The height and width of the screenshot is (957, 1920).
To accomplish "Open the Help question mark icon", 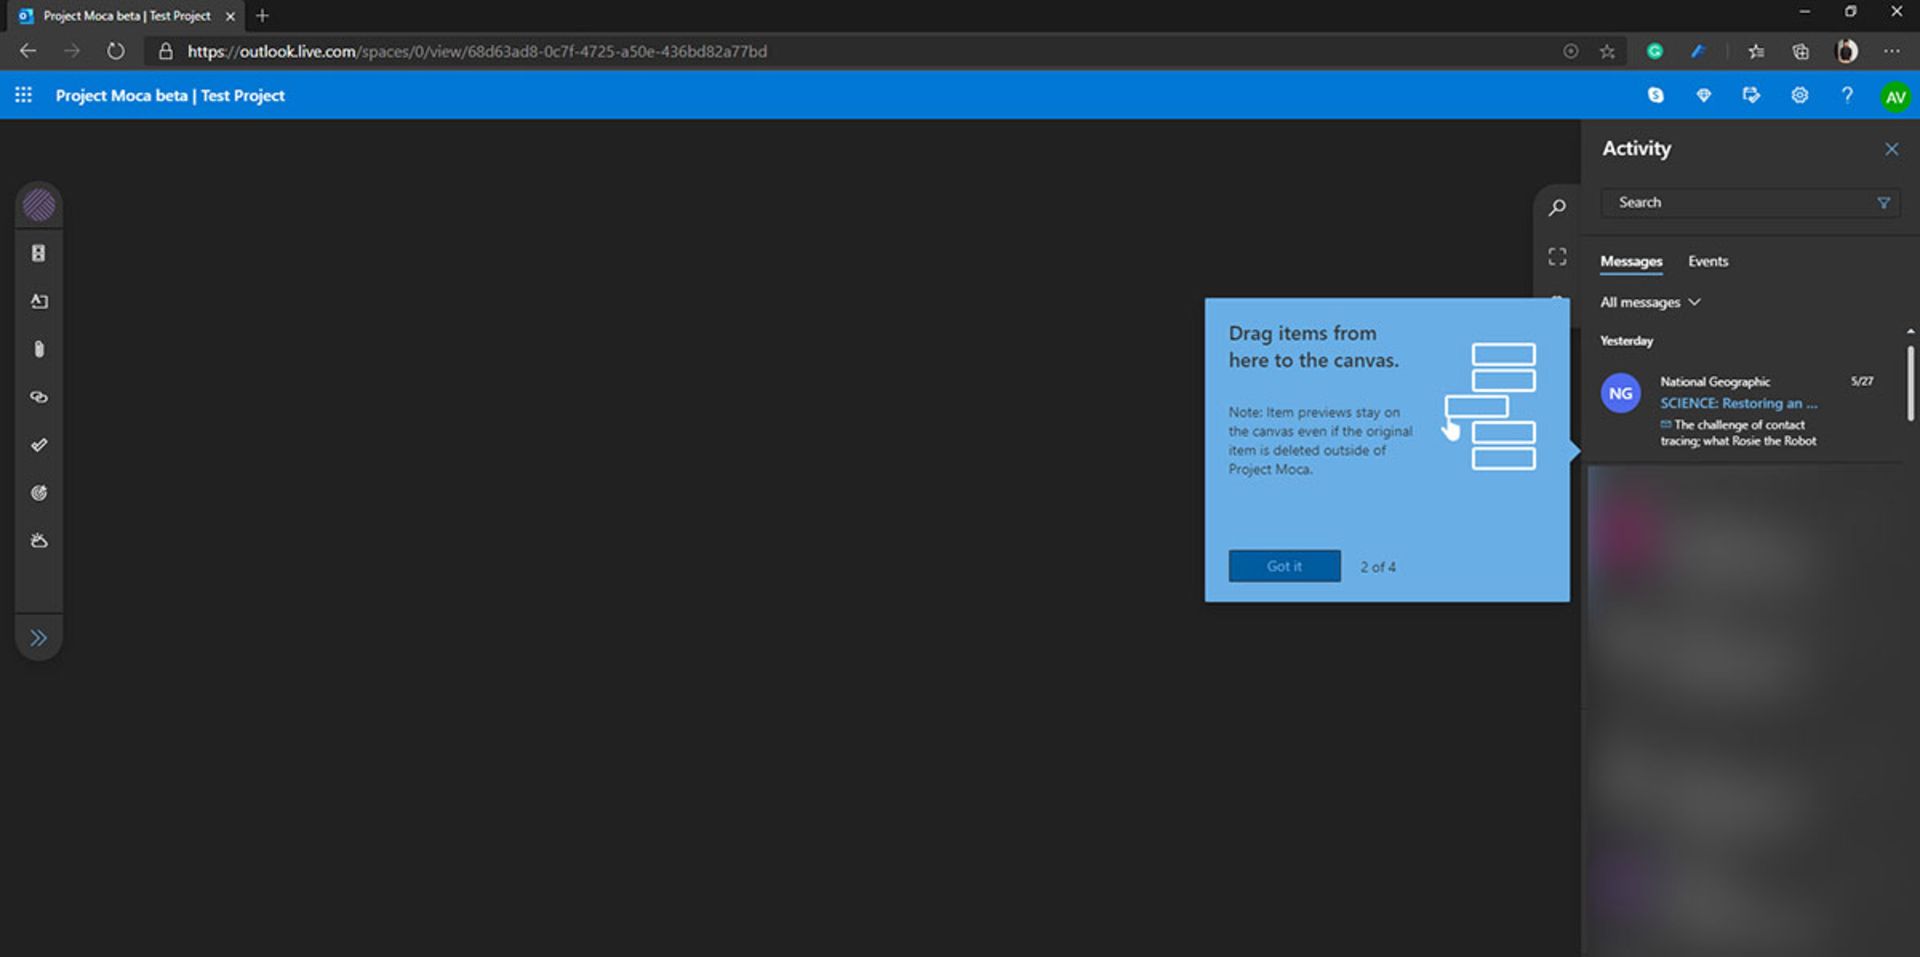I will click(x=1847, y=95).
